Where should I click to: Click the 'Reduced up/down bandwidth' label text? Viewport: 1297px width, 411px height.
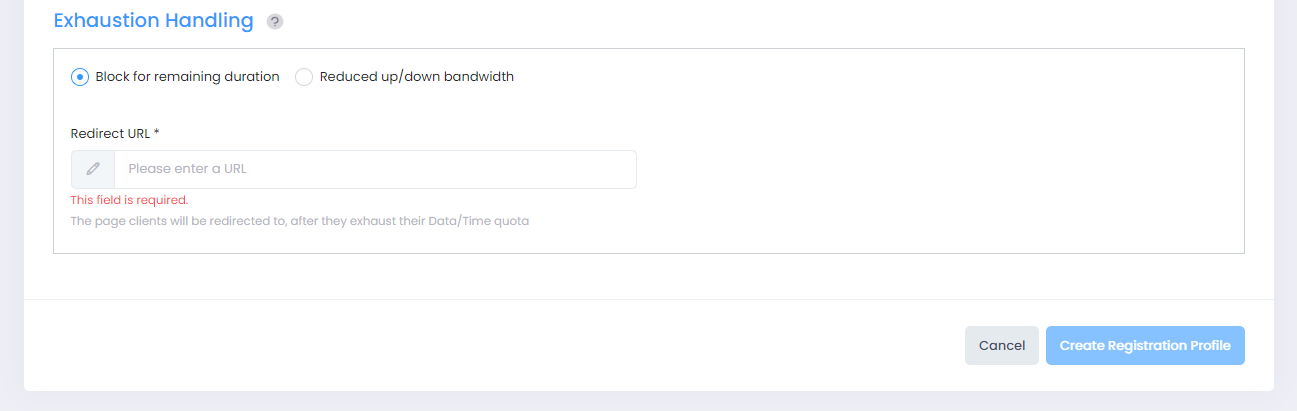click(x=416, y=77)
